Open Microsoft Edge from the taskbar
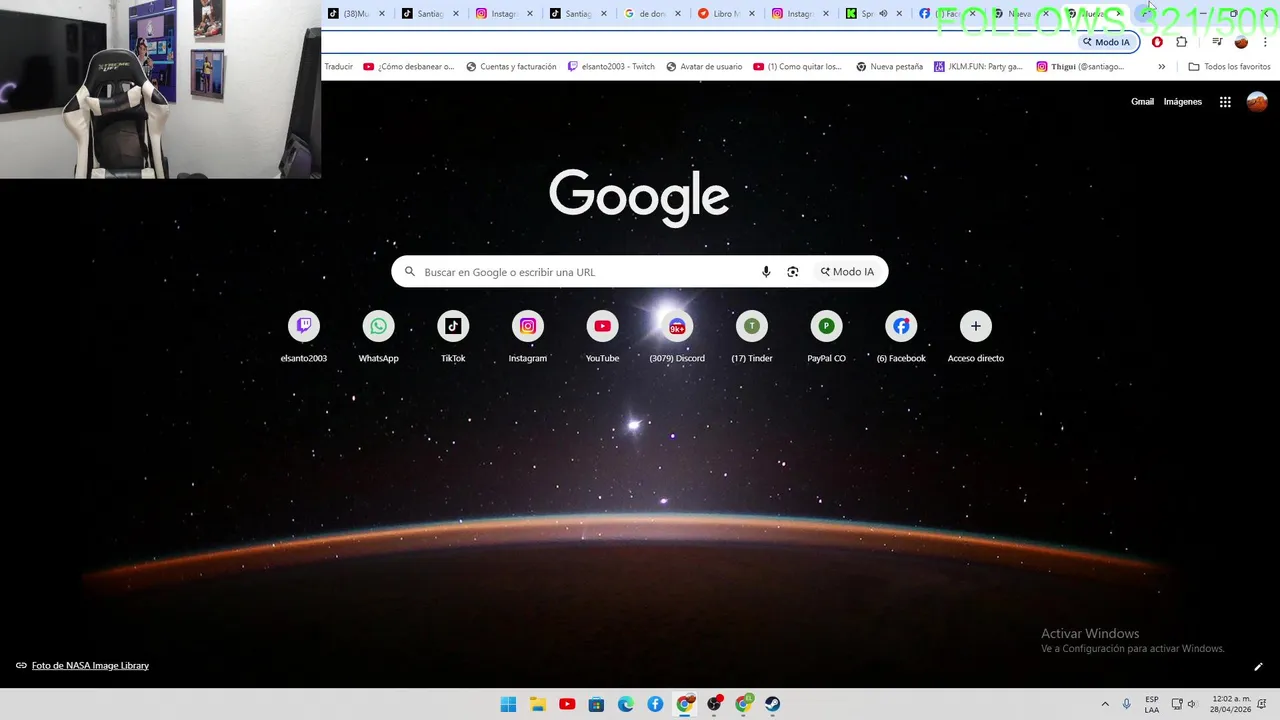 (626, 704)
